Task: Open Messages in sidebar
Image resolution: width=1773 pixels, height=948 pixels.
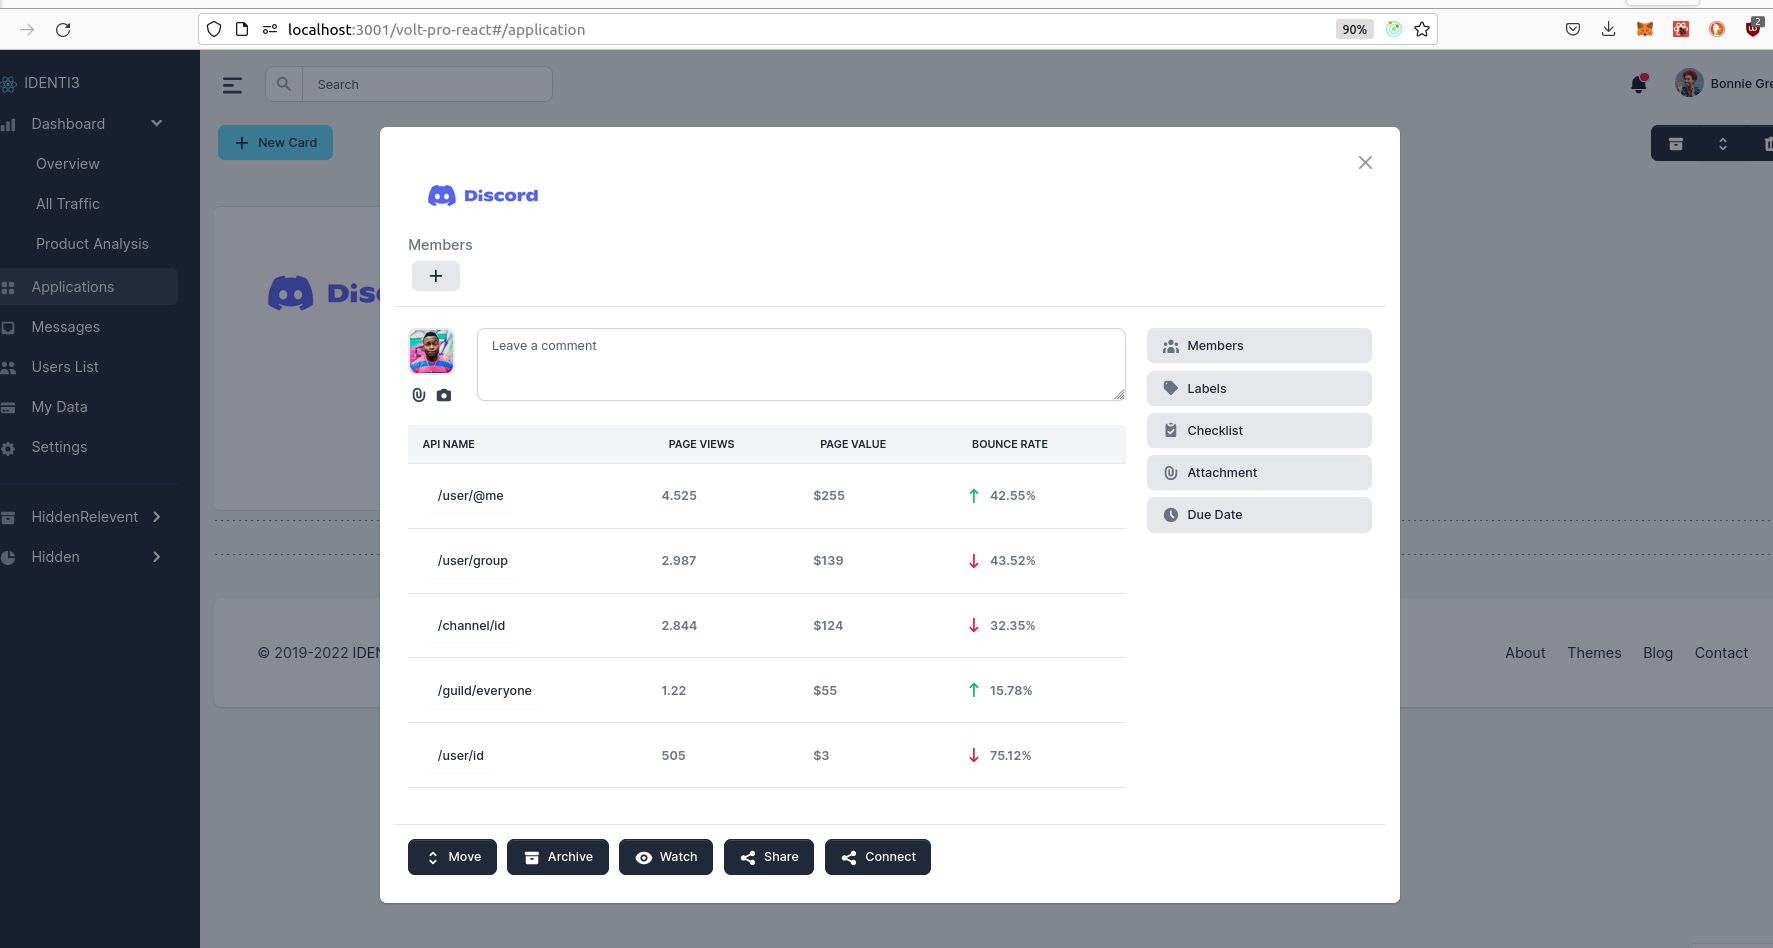Action: click(66, 327)
